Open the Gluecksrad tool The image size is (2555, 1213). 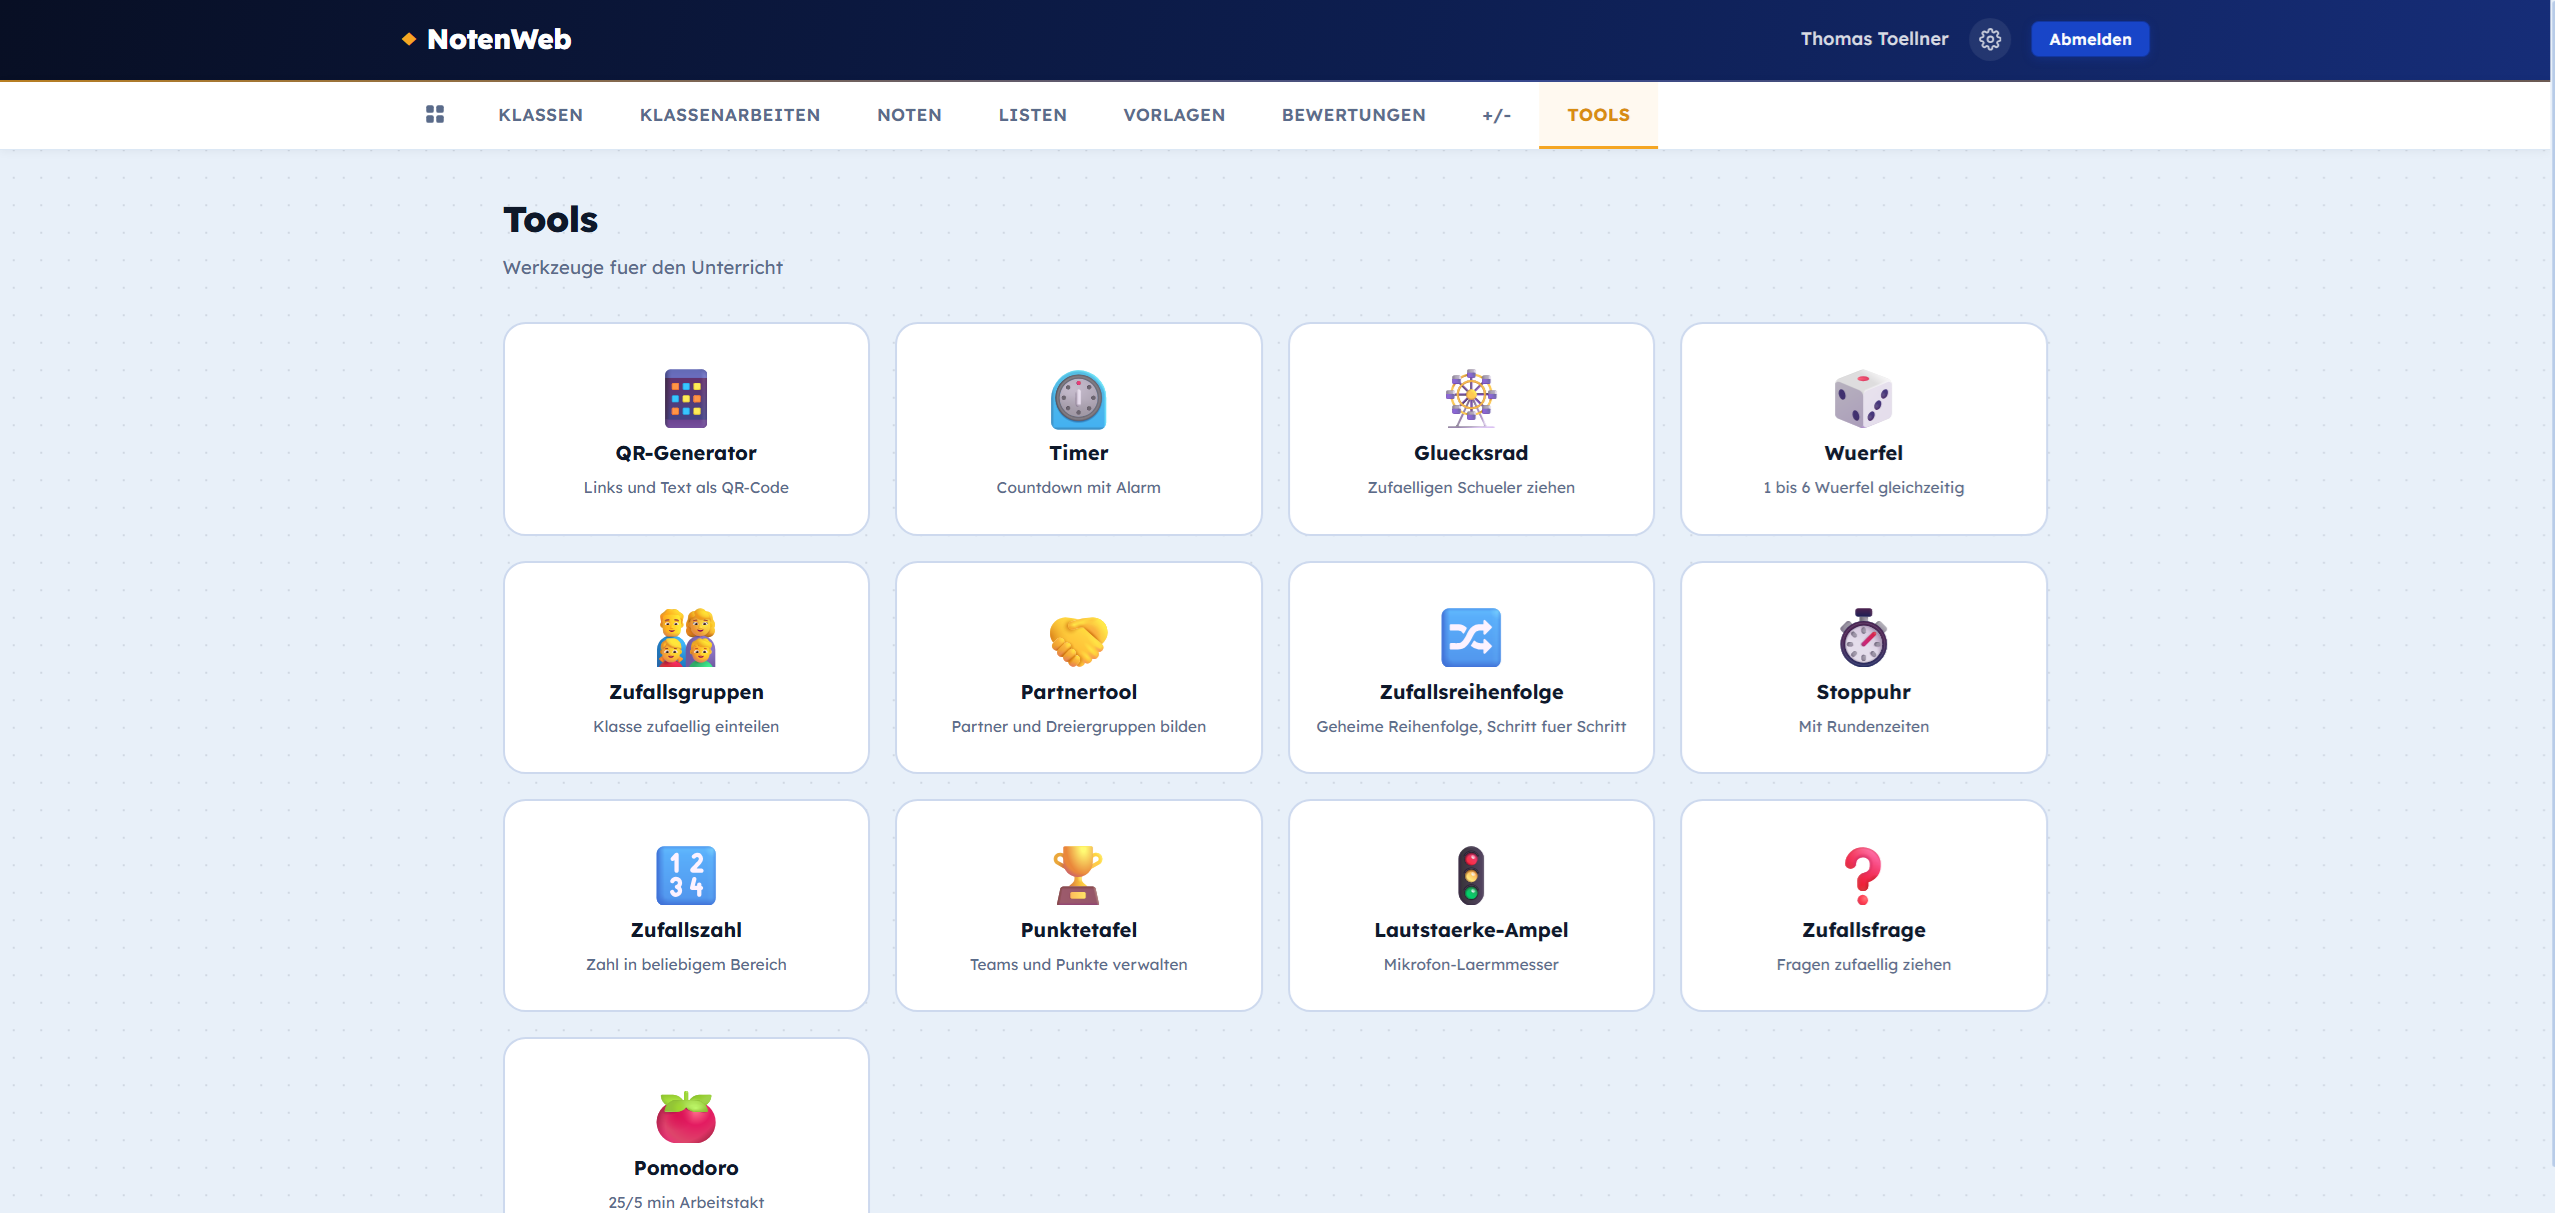pyautogui.click(x=1470, y=428)
